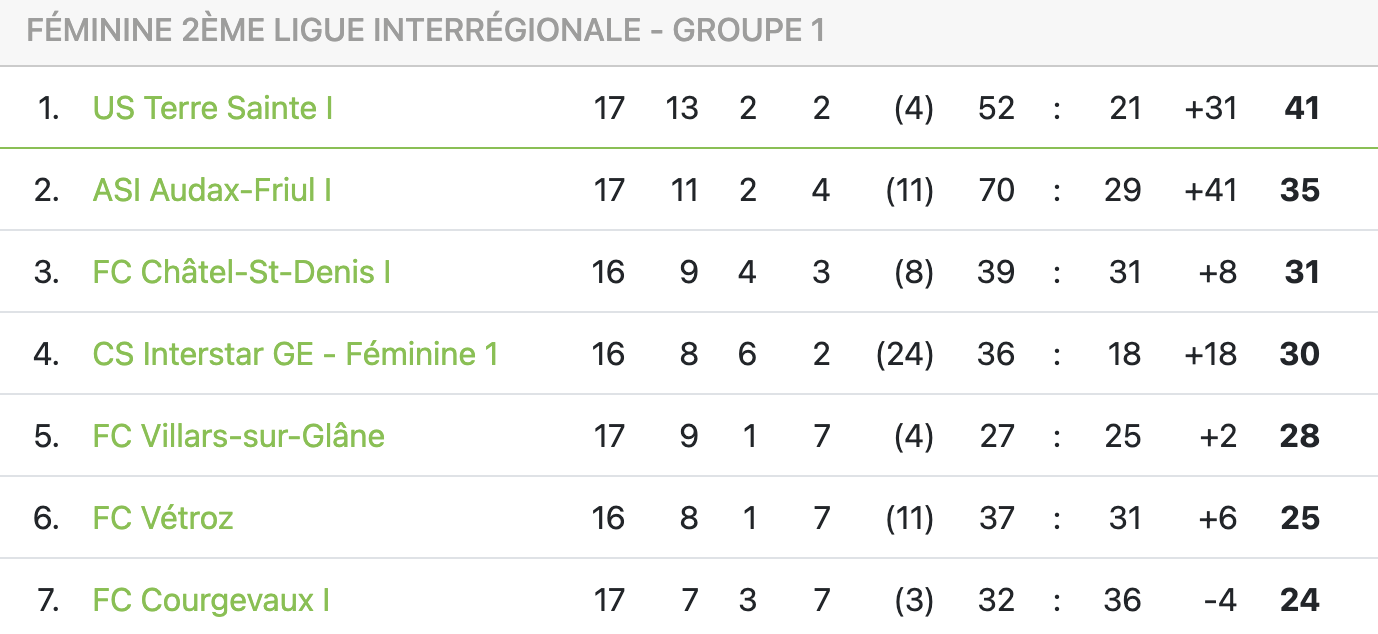The width and height of the screenshot is (1378, 634).
Task: Click the 70 goals scored value
Action: tap(996, 190)
